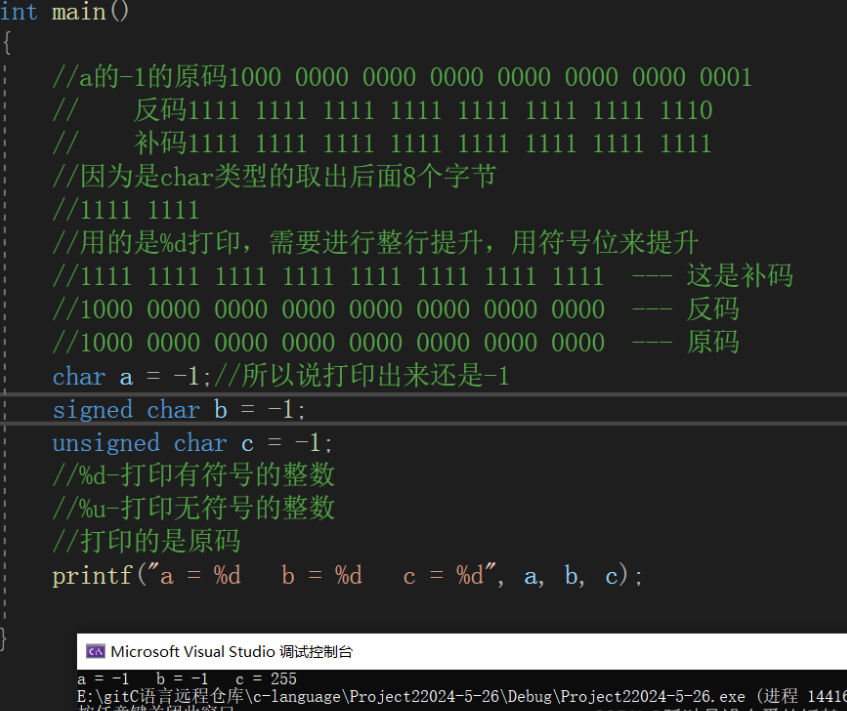Click the comment line beginning with '补码1111'
Image resolution: width=847 pixels, height=711 pixels.
381,143
